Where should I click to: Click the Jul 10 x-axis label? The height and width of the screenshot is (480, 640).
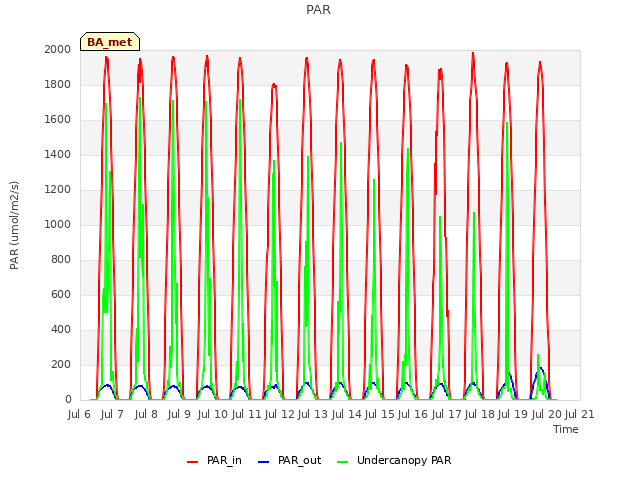click(x=213, y=415)
